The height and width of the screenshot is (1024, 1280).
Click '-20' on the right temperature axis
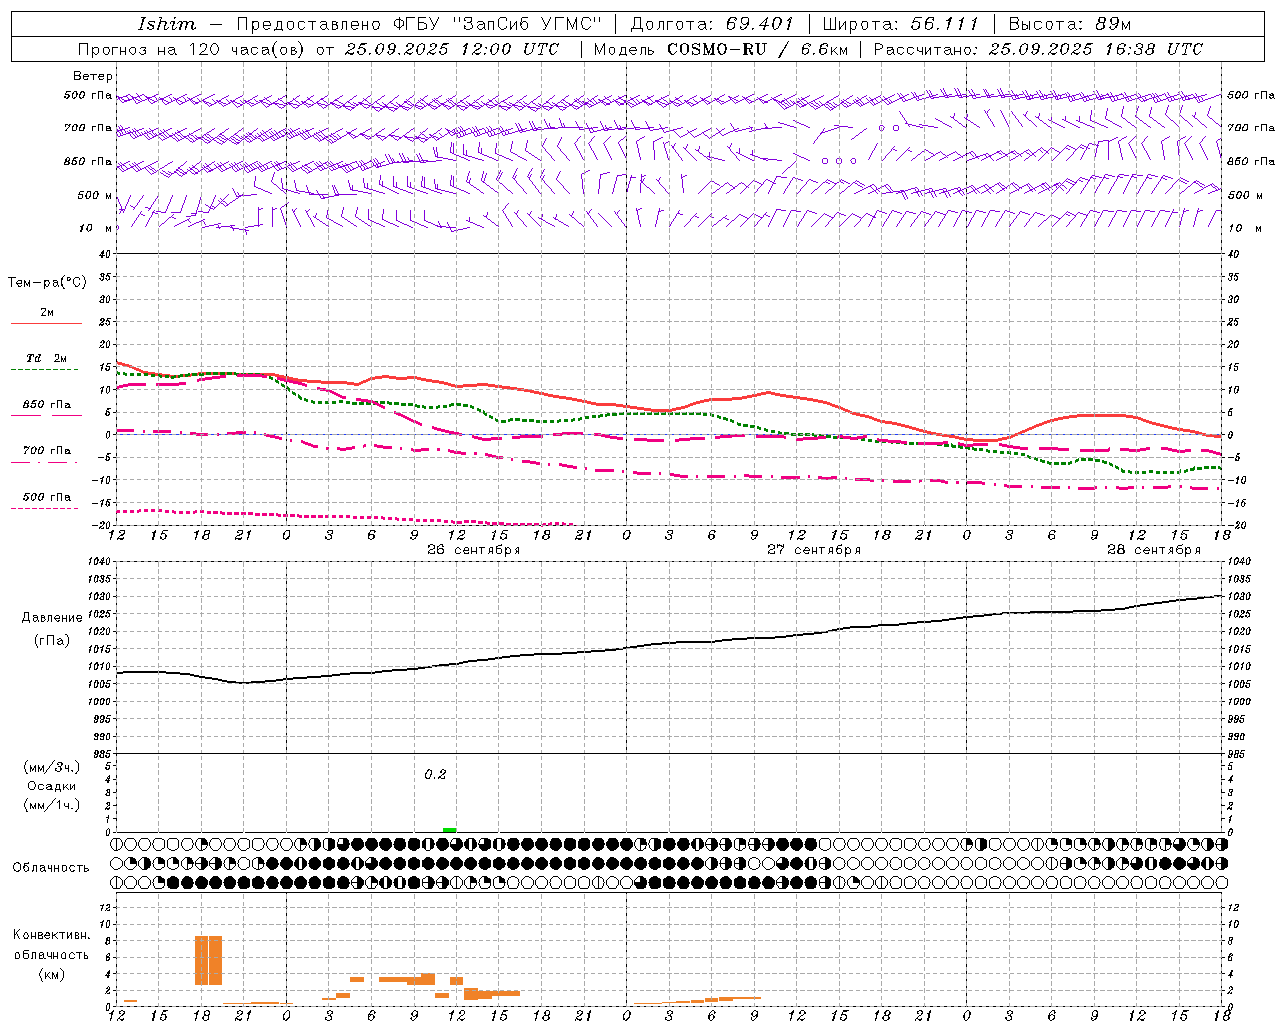(1236, 525)
